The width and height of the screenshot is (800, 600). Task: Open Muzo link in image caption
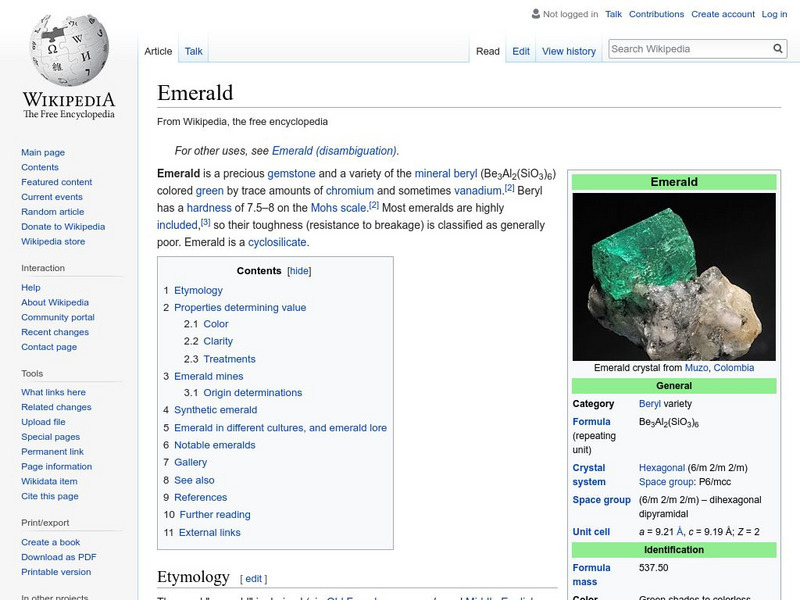(696, 368)
